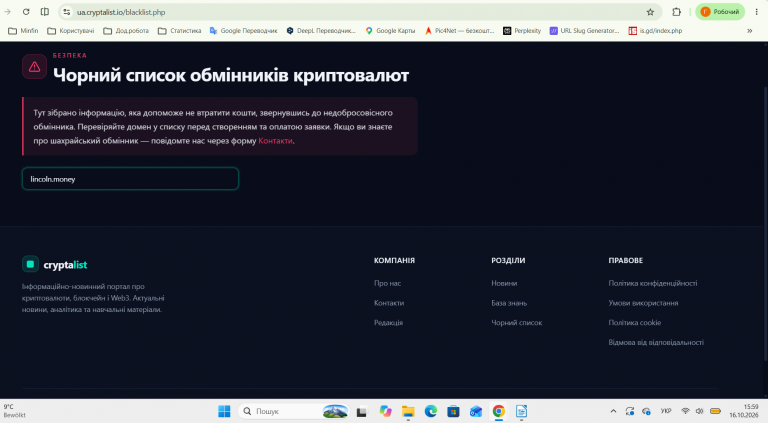
Task: Open Task View on the taskbar
Action: pos(361,411)
